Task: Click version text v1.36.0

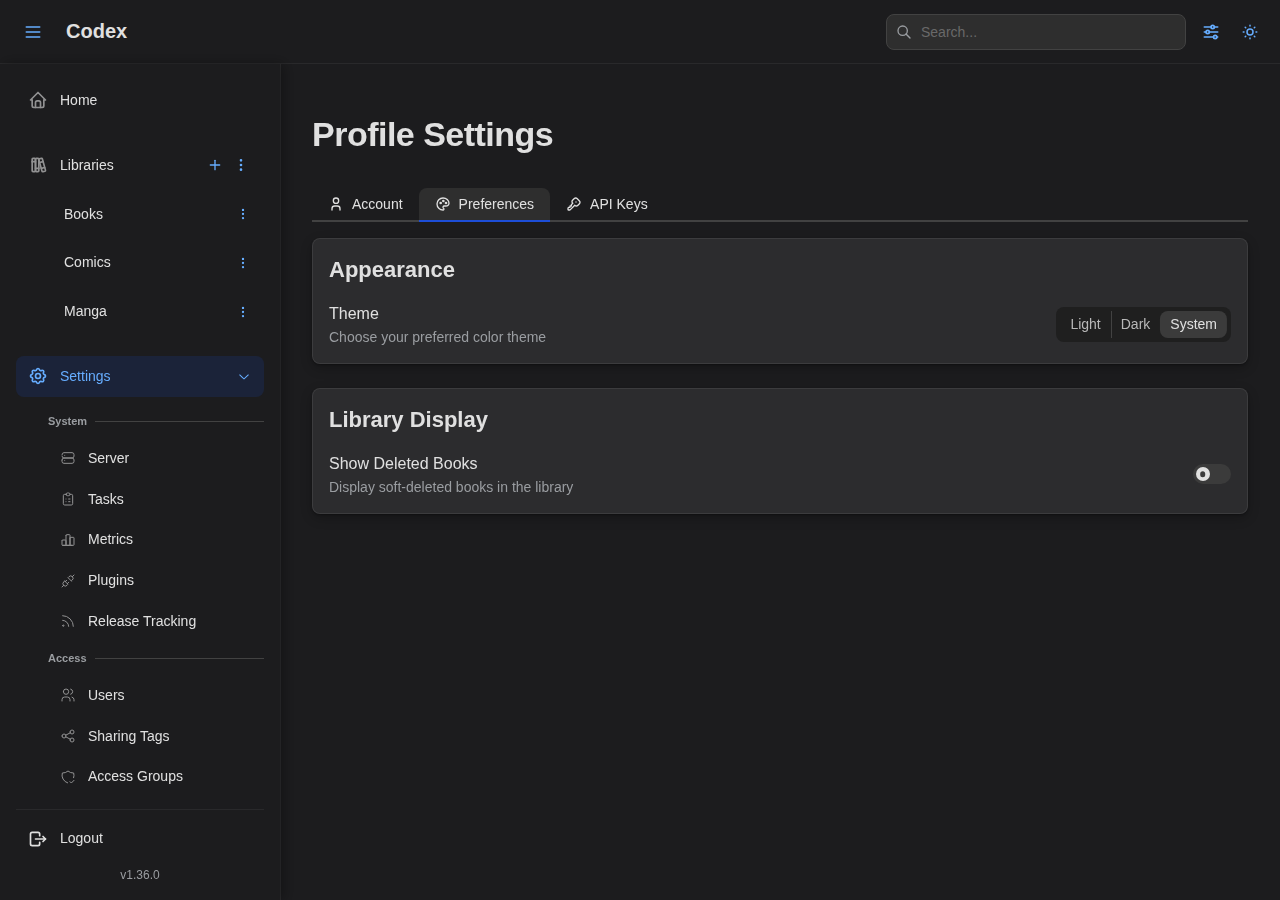Action: point(140,875)
